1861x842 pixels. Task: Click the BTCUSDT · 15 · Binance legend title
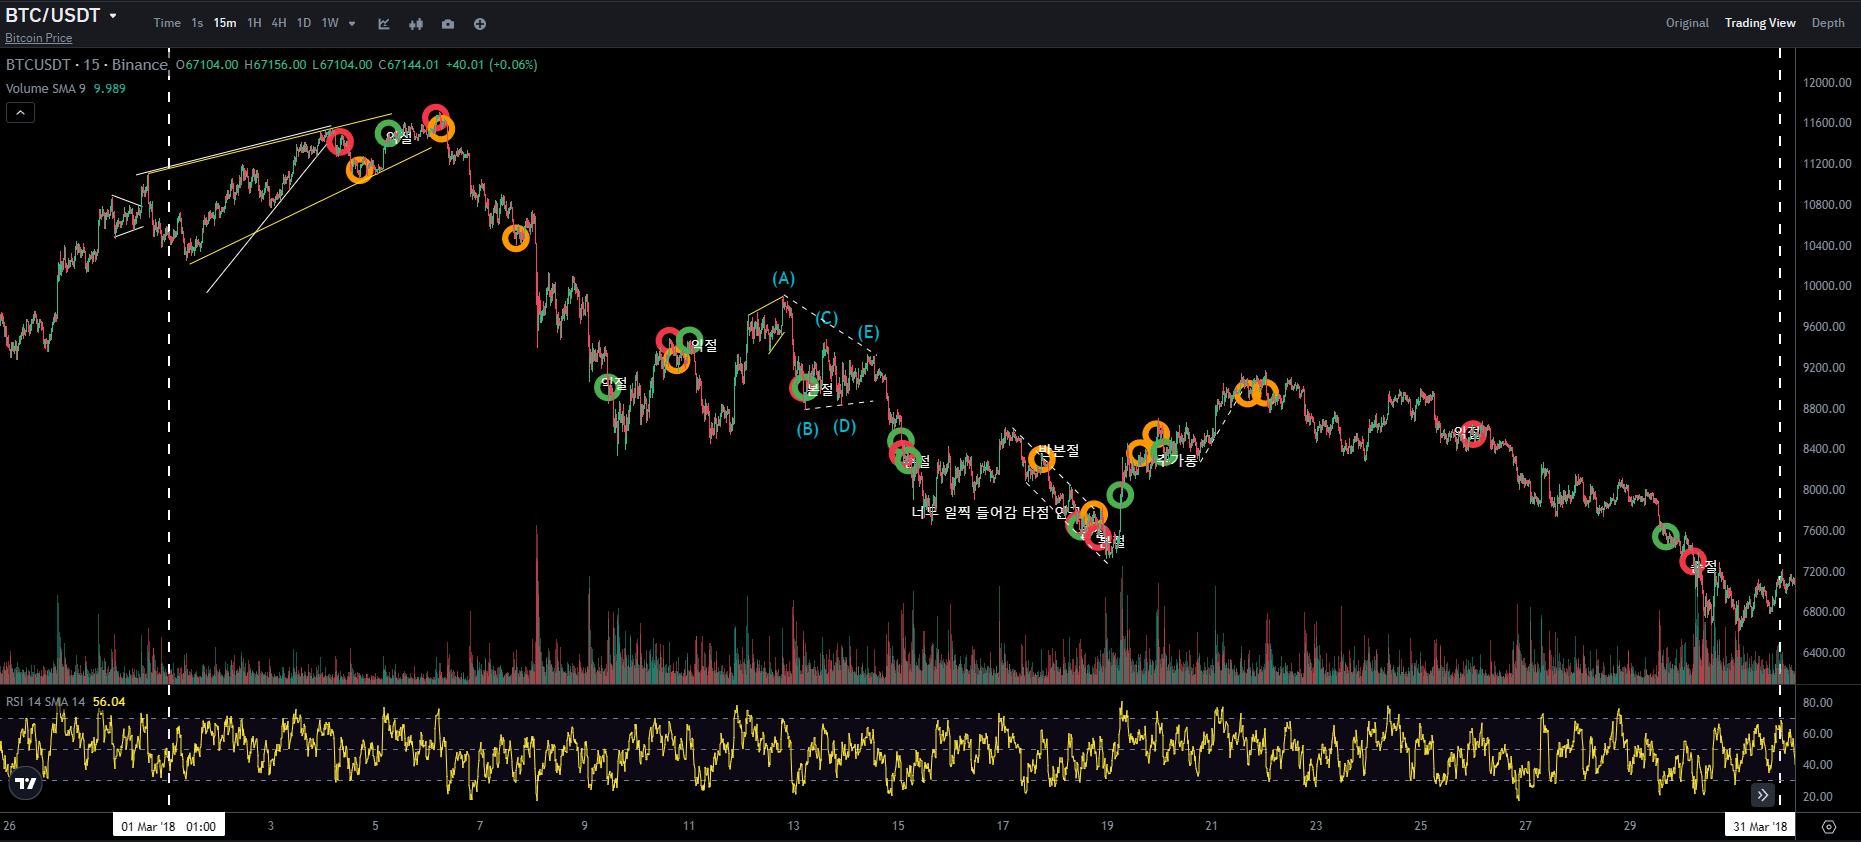tap(87, 65)
